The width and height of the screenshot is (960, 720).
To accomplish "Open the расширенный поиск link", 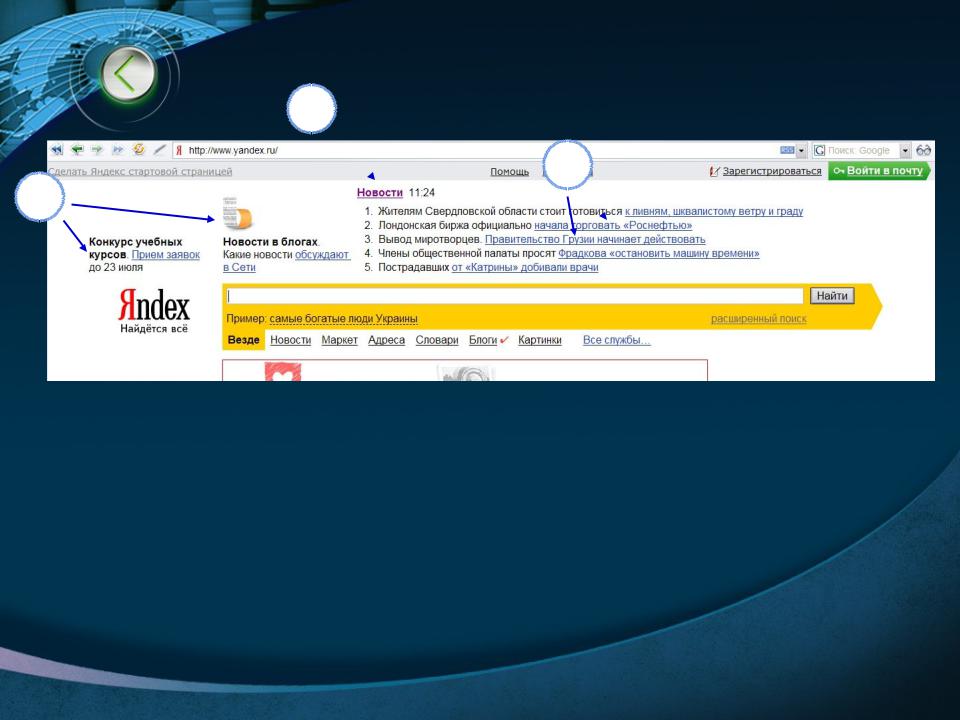I will click(x=758, y=318).
